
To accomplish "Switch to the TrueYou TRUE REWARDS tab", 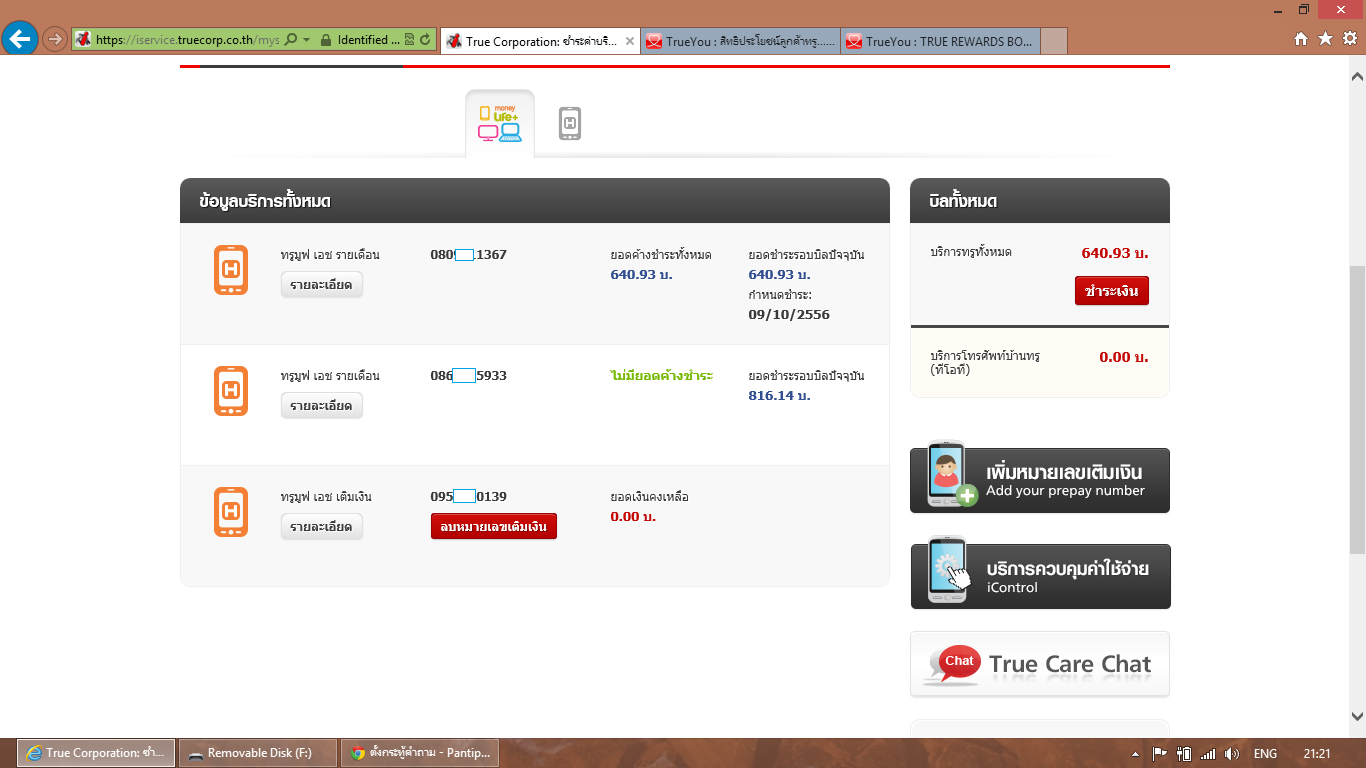I will pos(941,41).
